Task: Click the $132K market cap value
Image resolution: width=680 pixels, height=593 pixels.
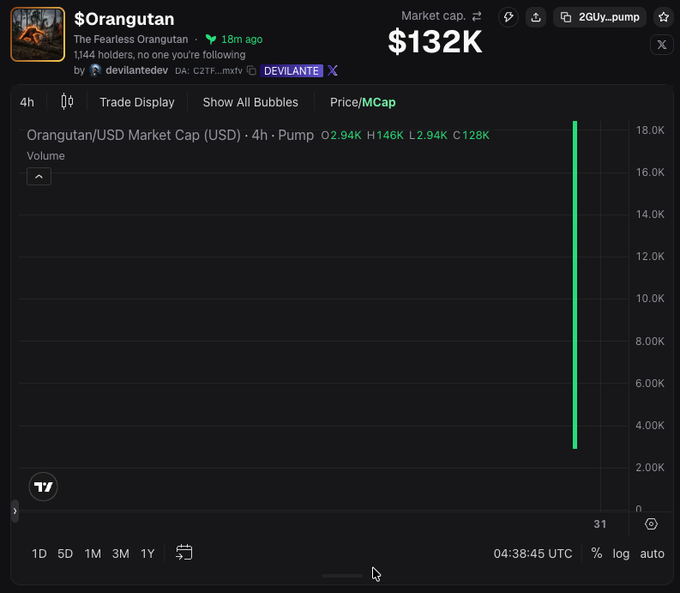Action: (435, 42)
